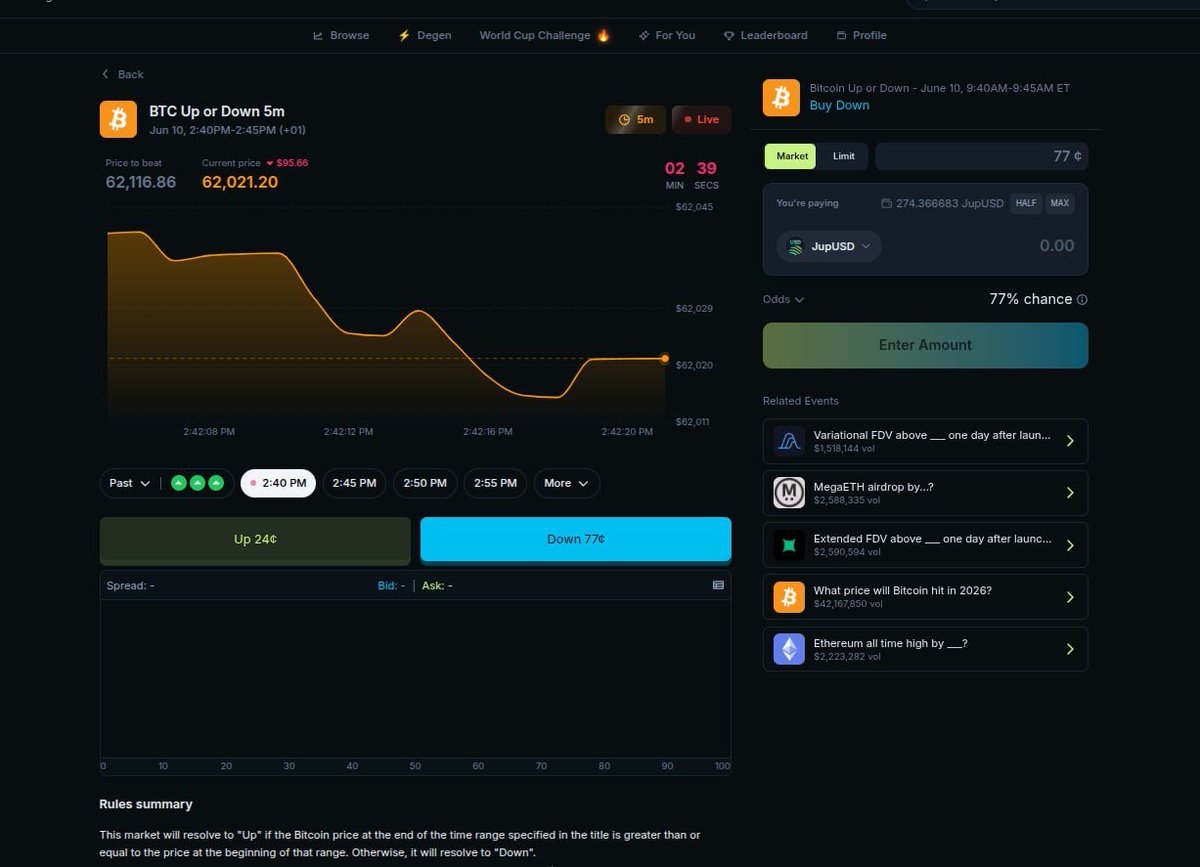1200x867 pixels.
Task: Click the 77¢ price field
Action: coord(982,156)
